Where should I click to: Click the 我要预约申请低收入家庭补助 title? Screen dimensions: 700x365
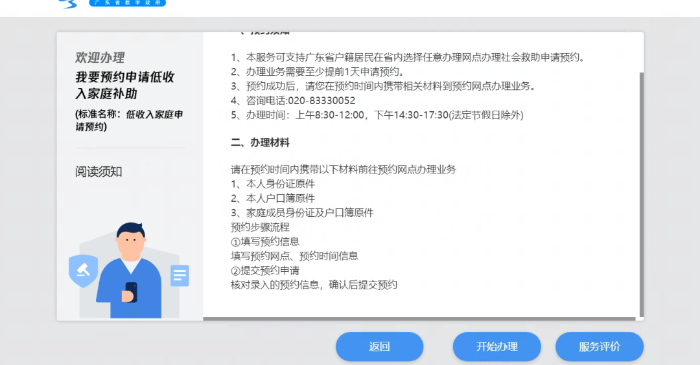[x=125, y=85]
